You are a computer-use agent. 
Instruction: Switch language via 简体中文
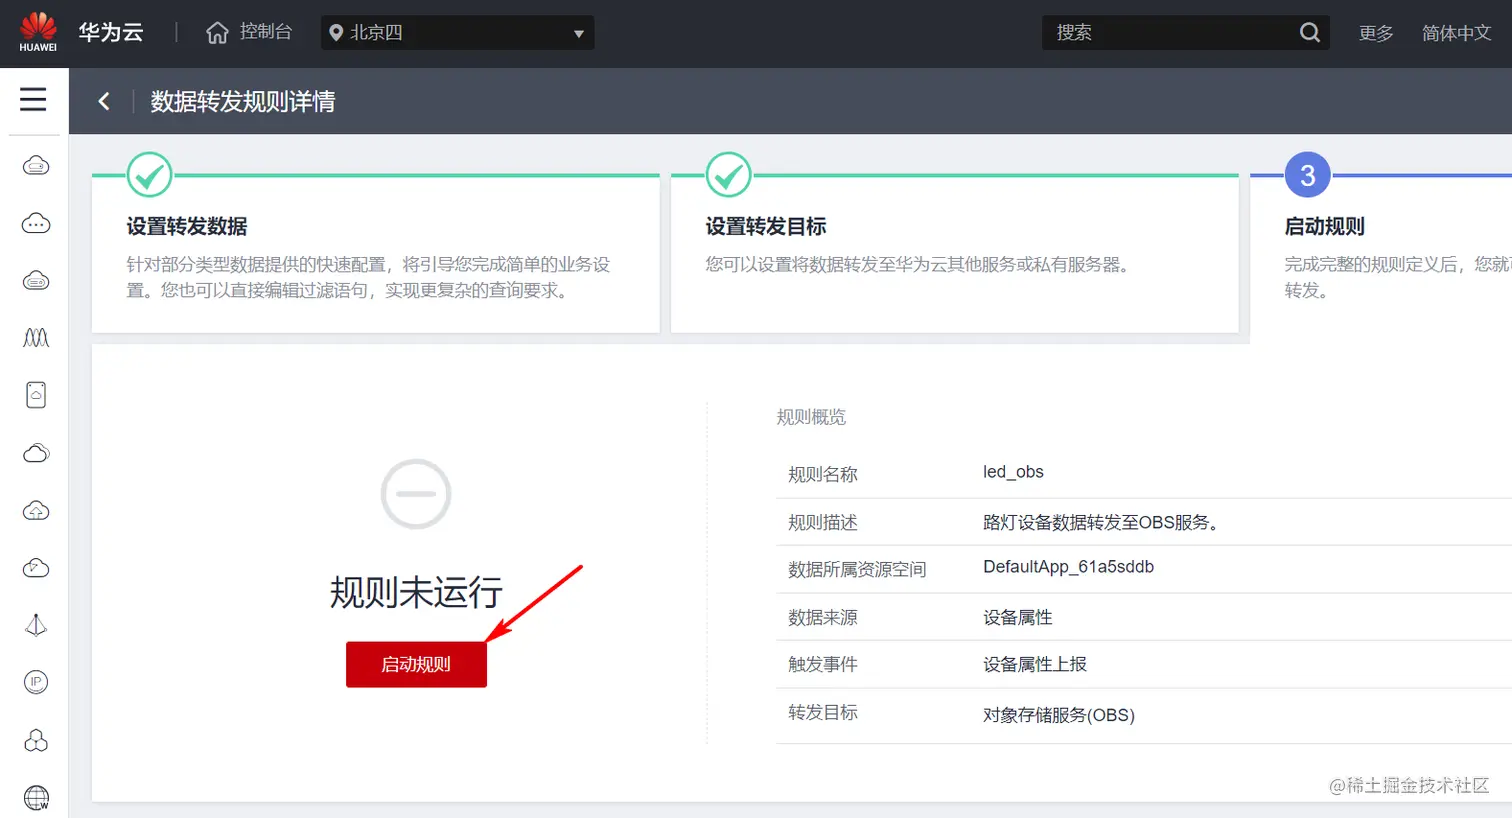(1456, 33)
